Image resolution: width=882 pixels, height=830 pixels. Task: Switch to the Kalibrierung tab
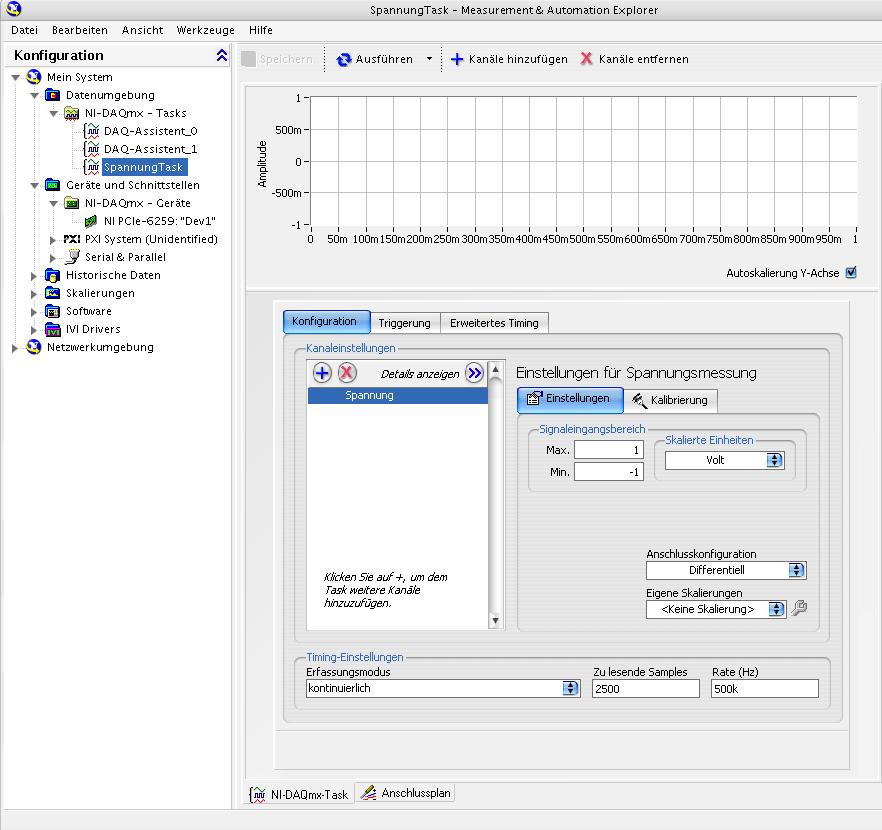(x=669, y=400)
